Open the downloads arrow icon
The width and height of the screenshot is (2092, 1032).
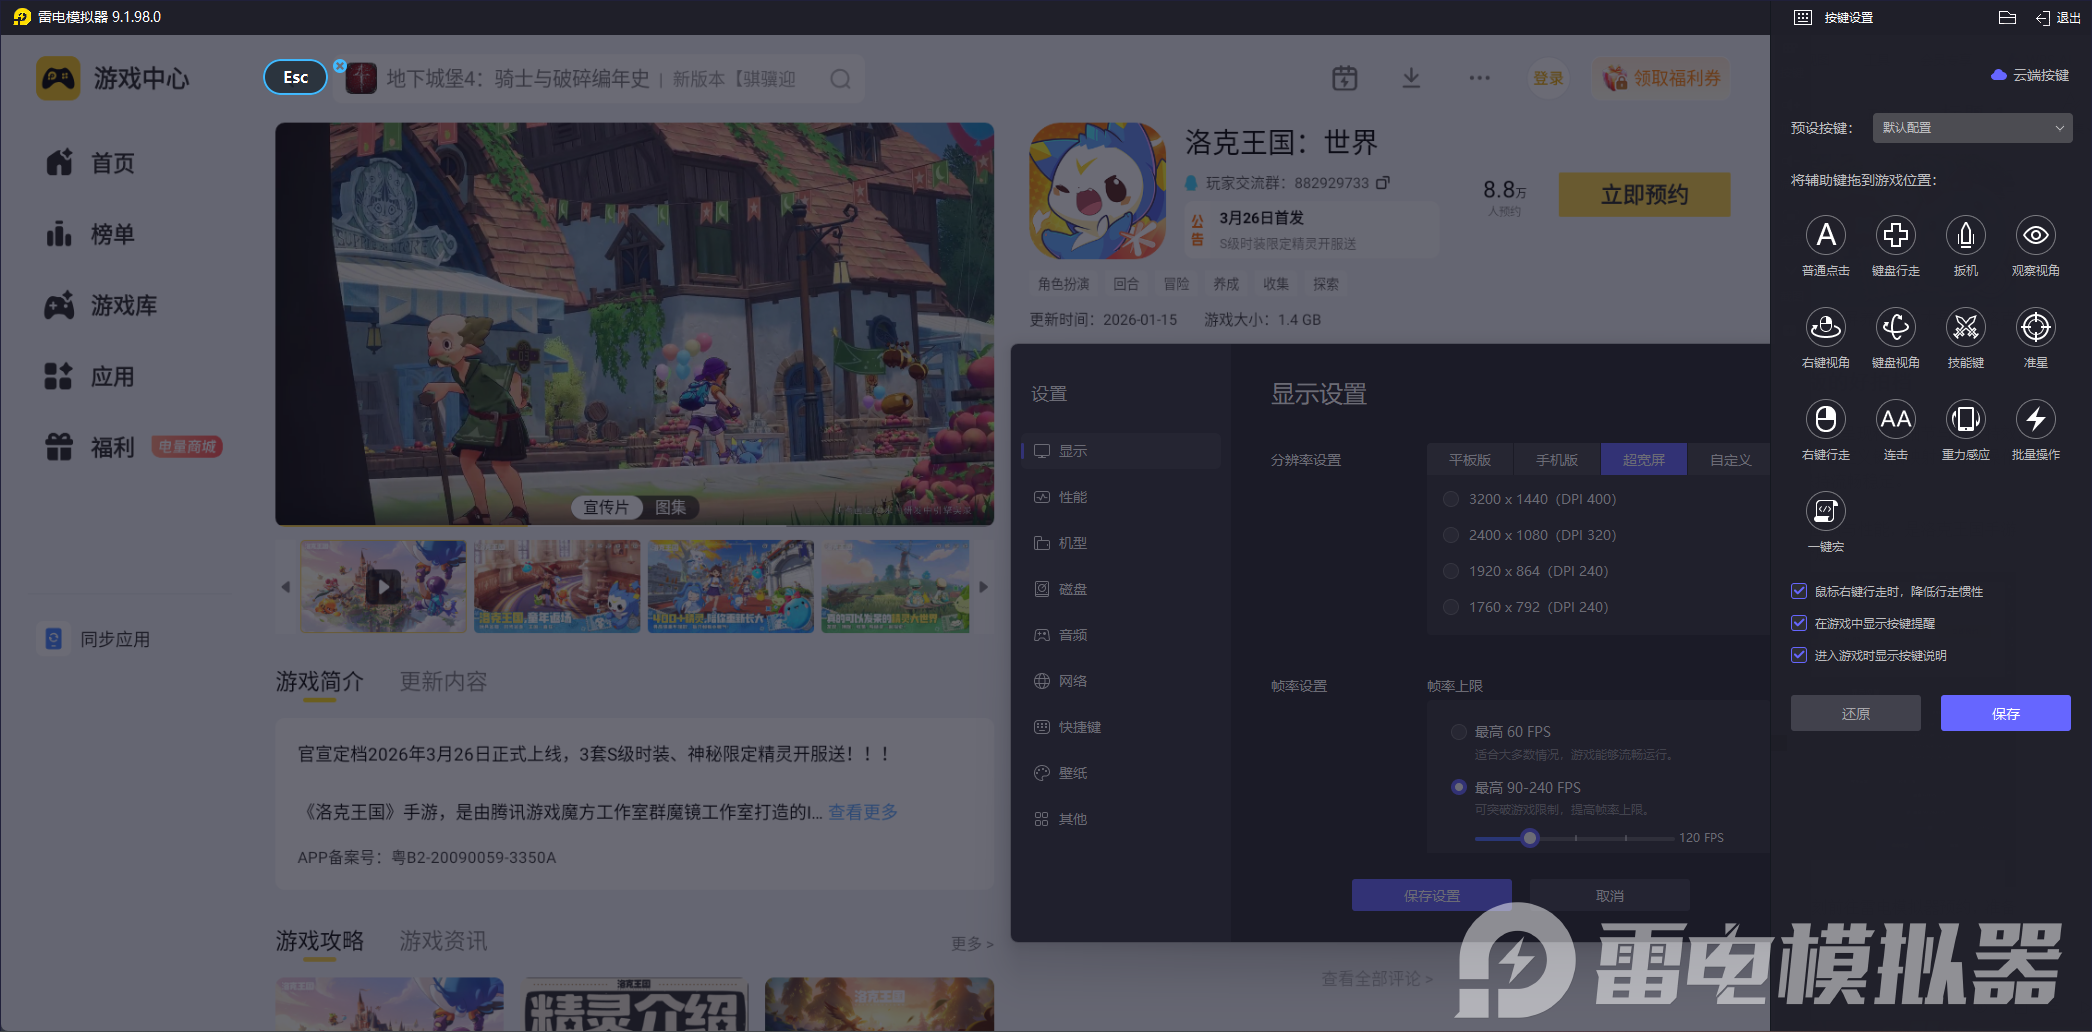pyautogui.click(x=1411, y=78)
